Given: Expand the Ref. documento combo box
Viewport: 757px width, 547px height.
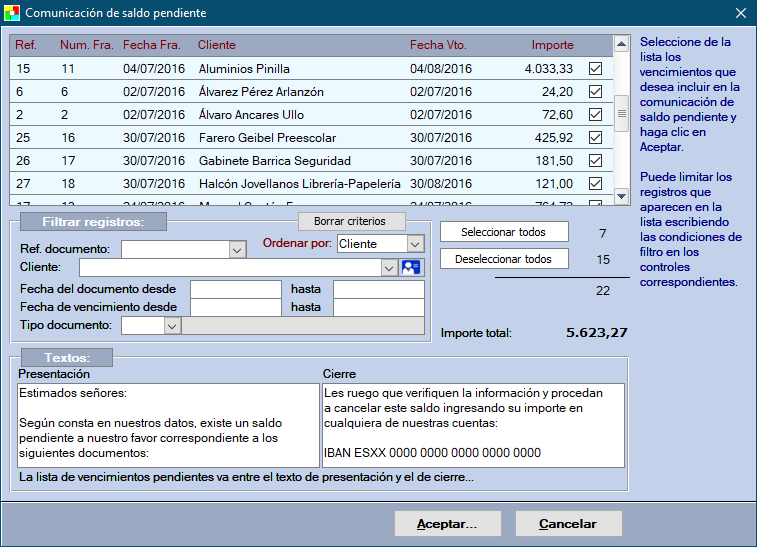Looking at the screenshot, I should [x=237, y=250].
